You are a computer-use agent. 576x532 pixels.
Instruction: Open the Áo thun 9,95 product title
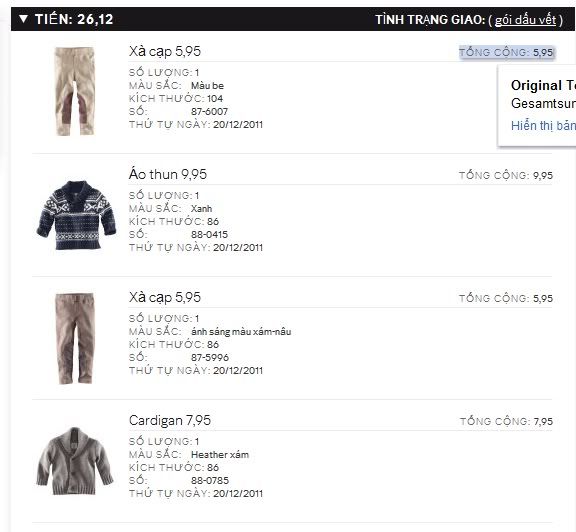point(168,174)
